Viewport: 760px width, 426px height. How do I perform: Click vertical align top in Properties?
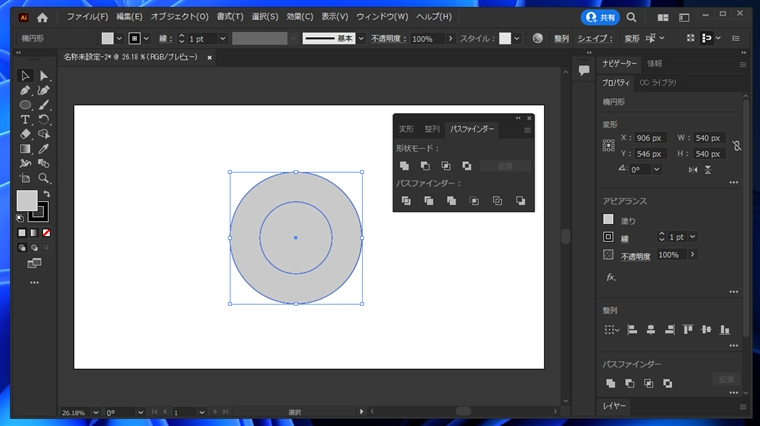pyautogui.click(x=688, y=330)
